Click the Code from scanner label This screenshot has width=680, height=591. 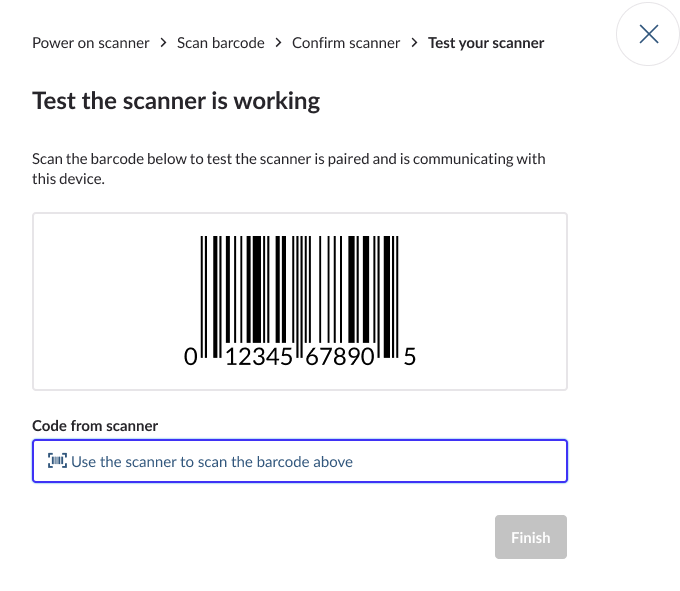coord(95,425)
